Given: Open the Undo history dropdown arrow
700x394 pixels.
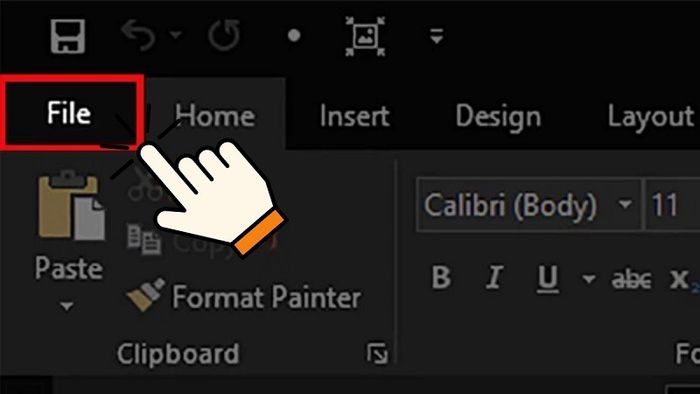Looking at the screenshot, I should click(175, 34).
